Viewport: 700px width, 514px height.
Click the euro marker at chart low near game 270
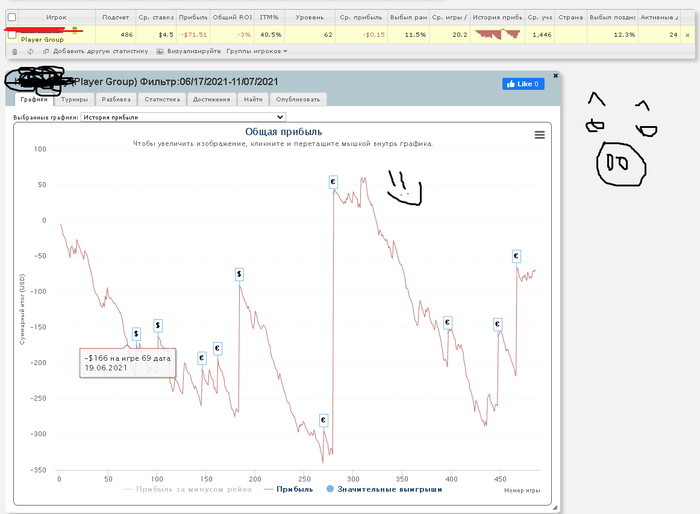(324, 420)
